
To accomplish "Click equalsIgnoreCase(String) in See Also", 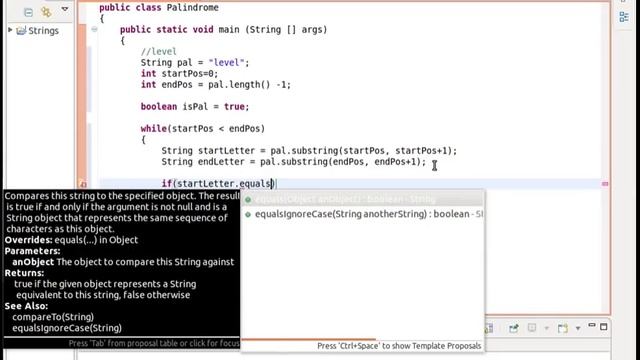I will click(67, 328).
